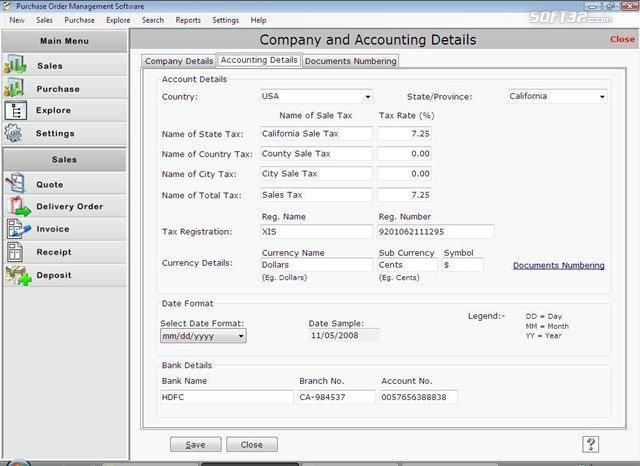
Task: Click the Save button
Action: [196, 444]
